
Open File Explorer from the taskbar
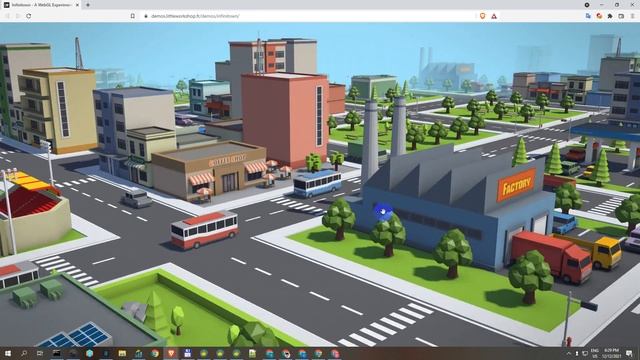coord(122,353)
